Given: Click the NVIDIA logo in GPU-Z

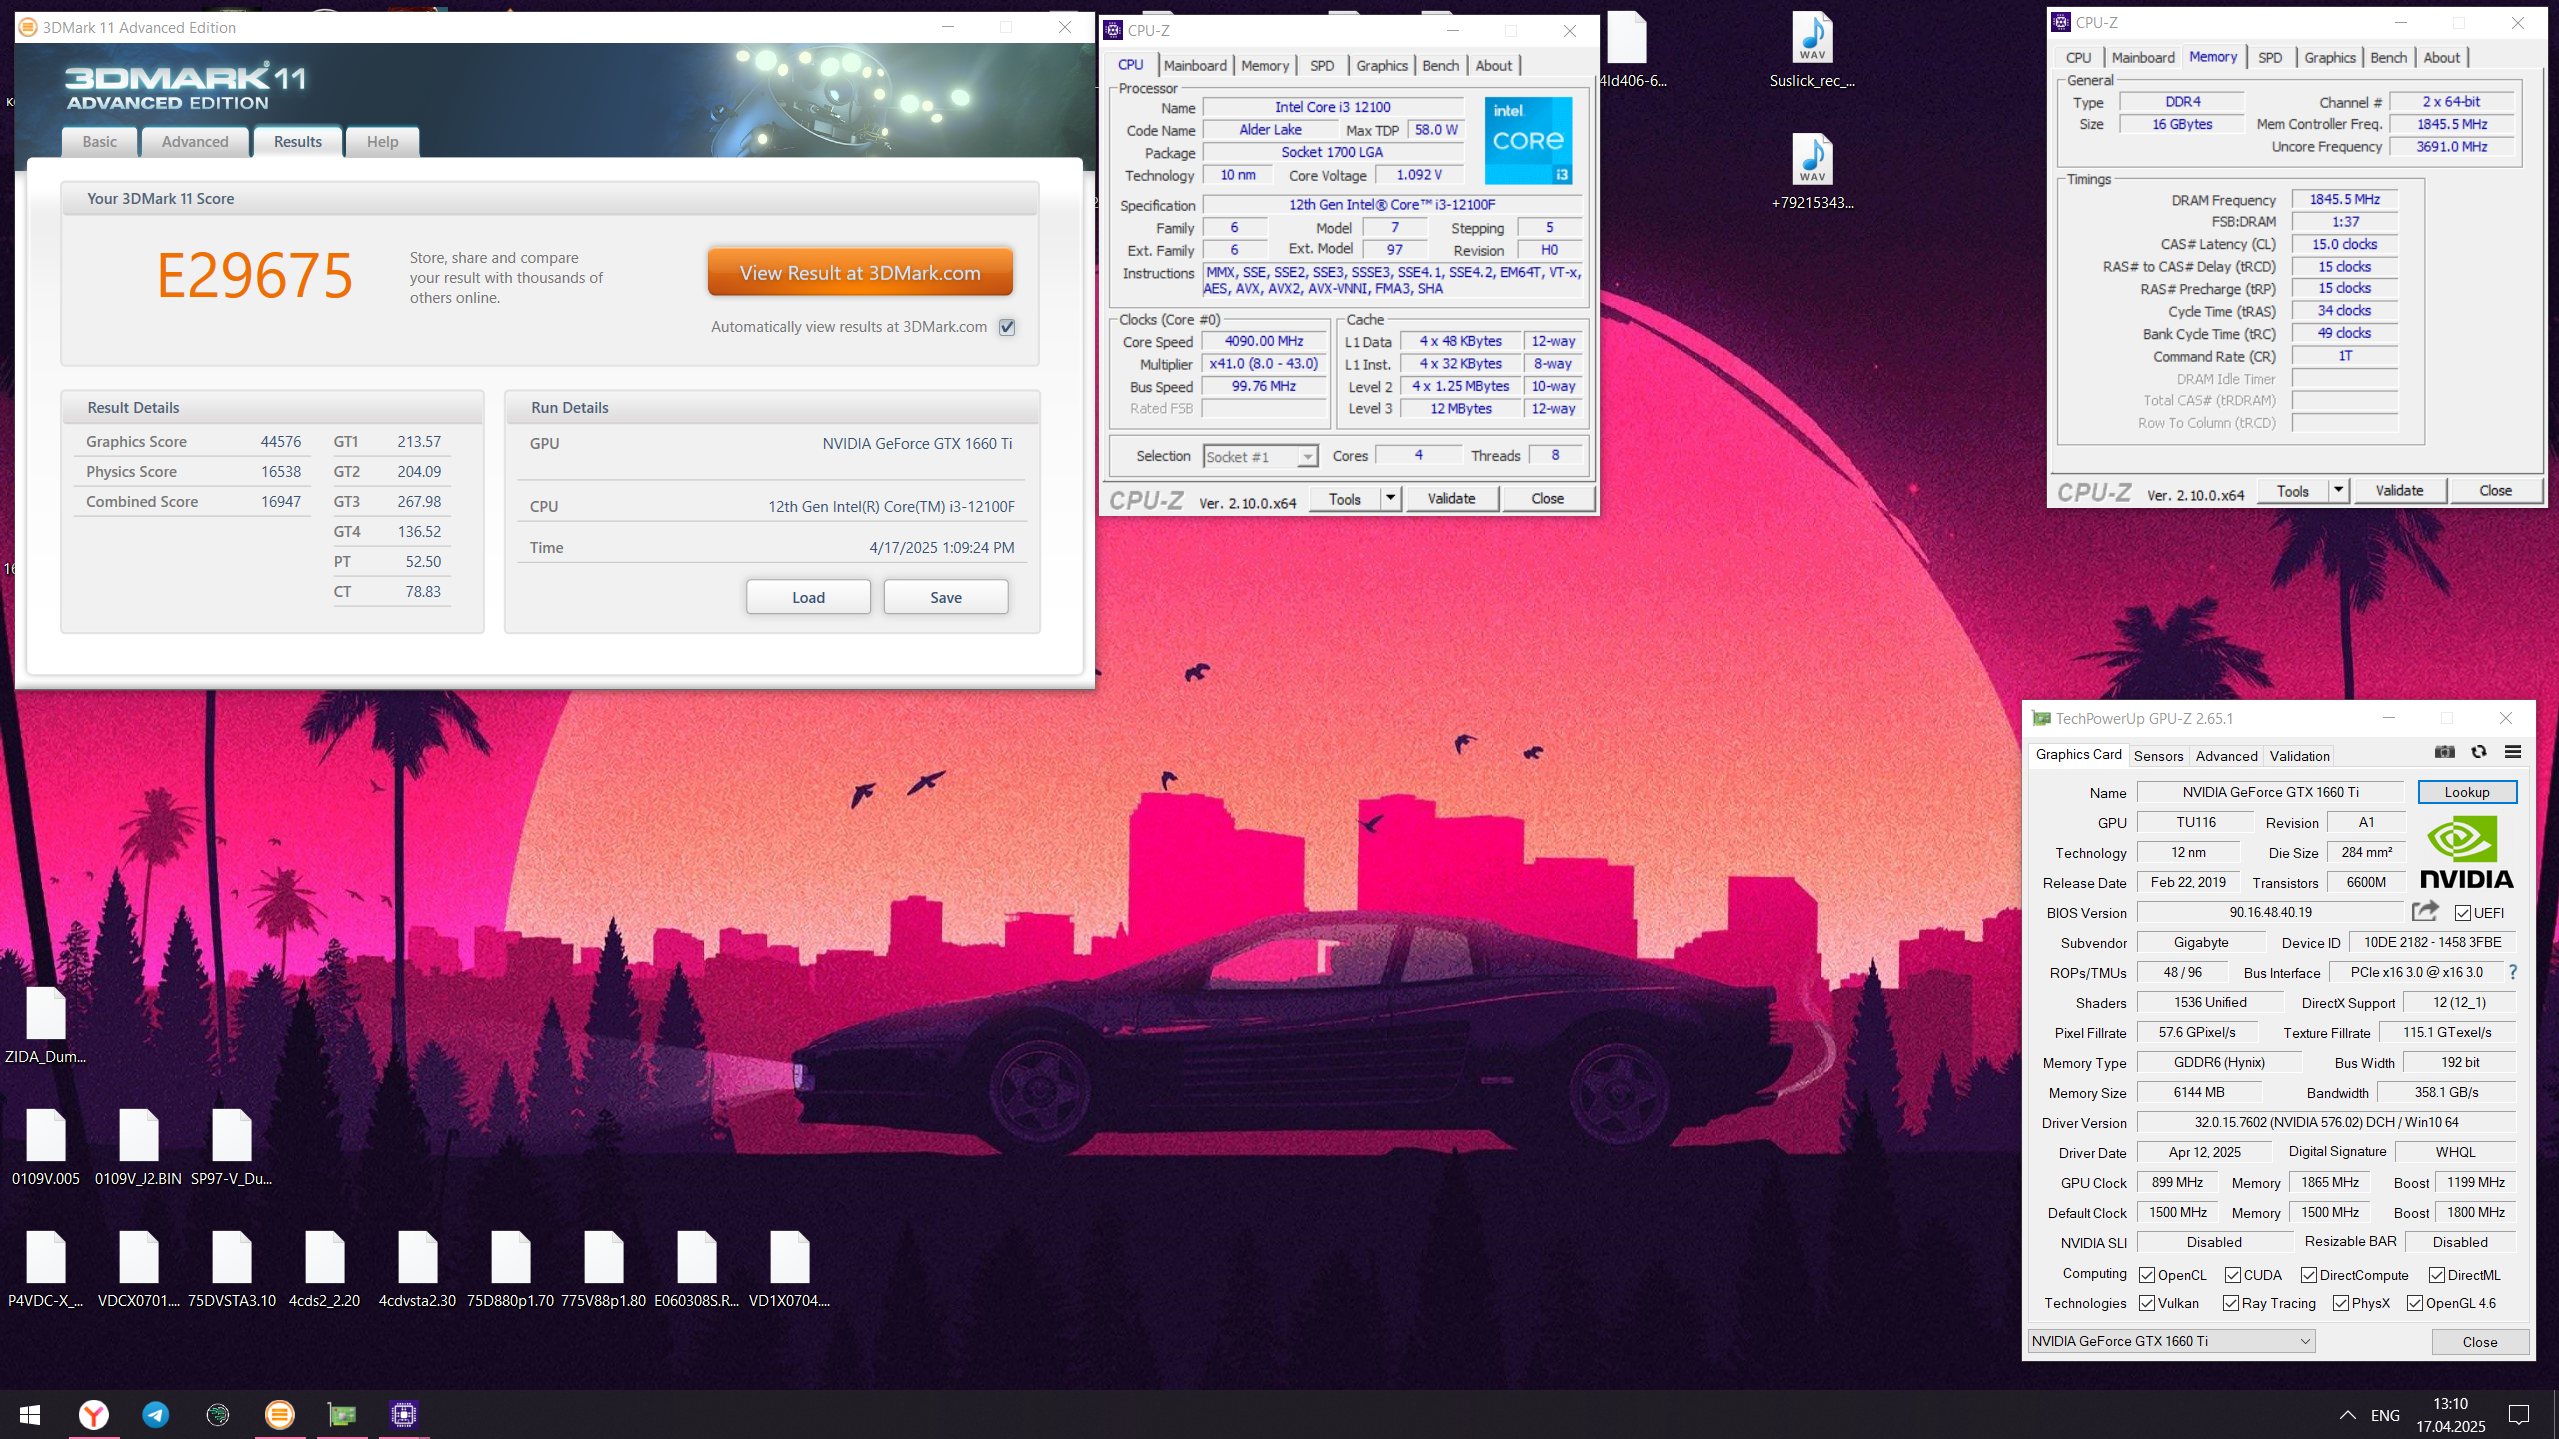Looking at the screenshot, I should [x=2466, y=851].
